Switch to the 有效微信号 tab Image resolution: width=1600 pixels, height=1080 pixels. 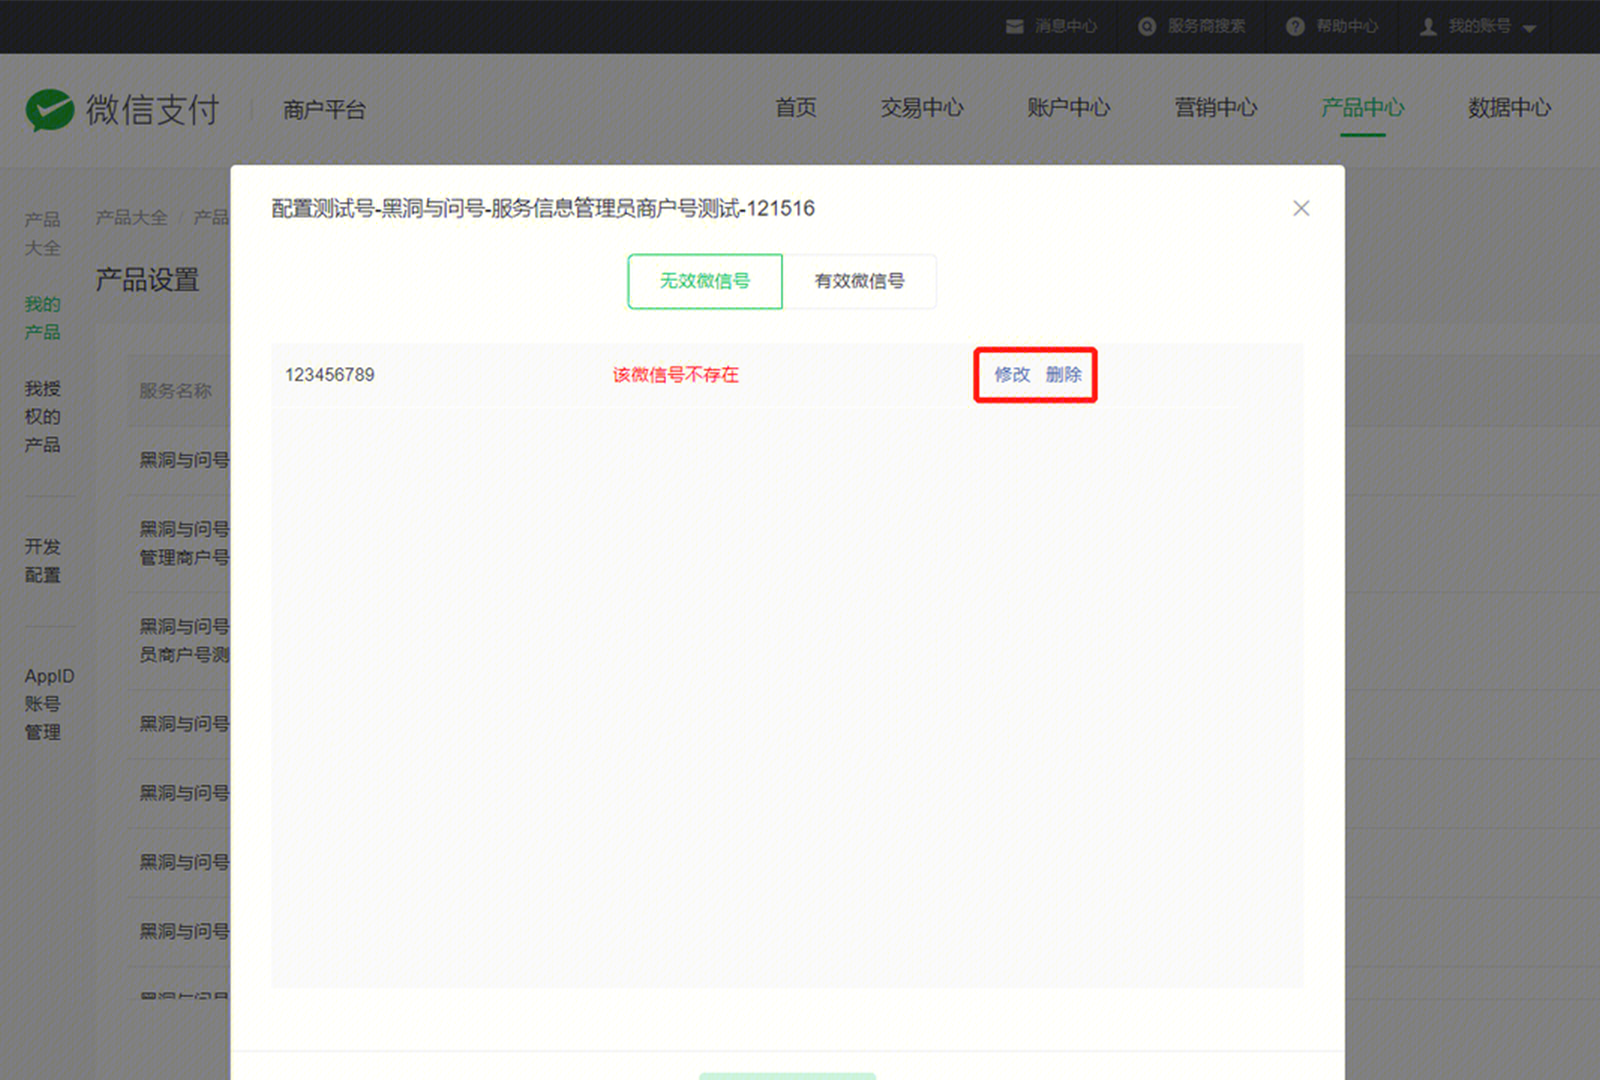pyautogui.click(x=860, y=281)
